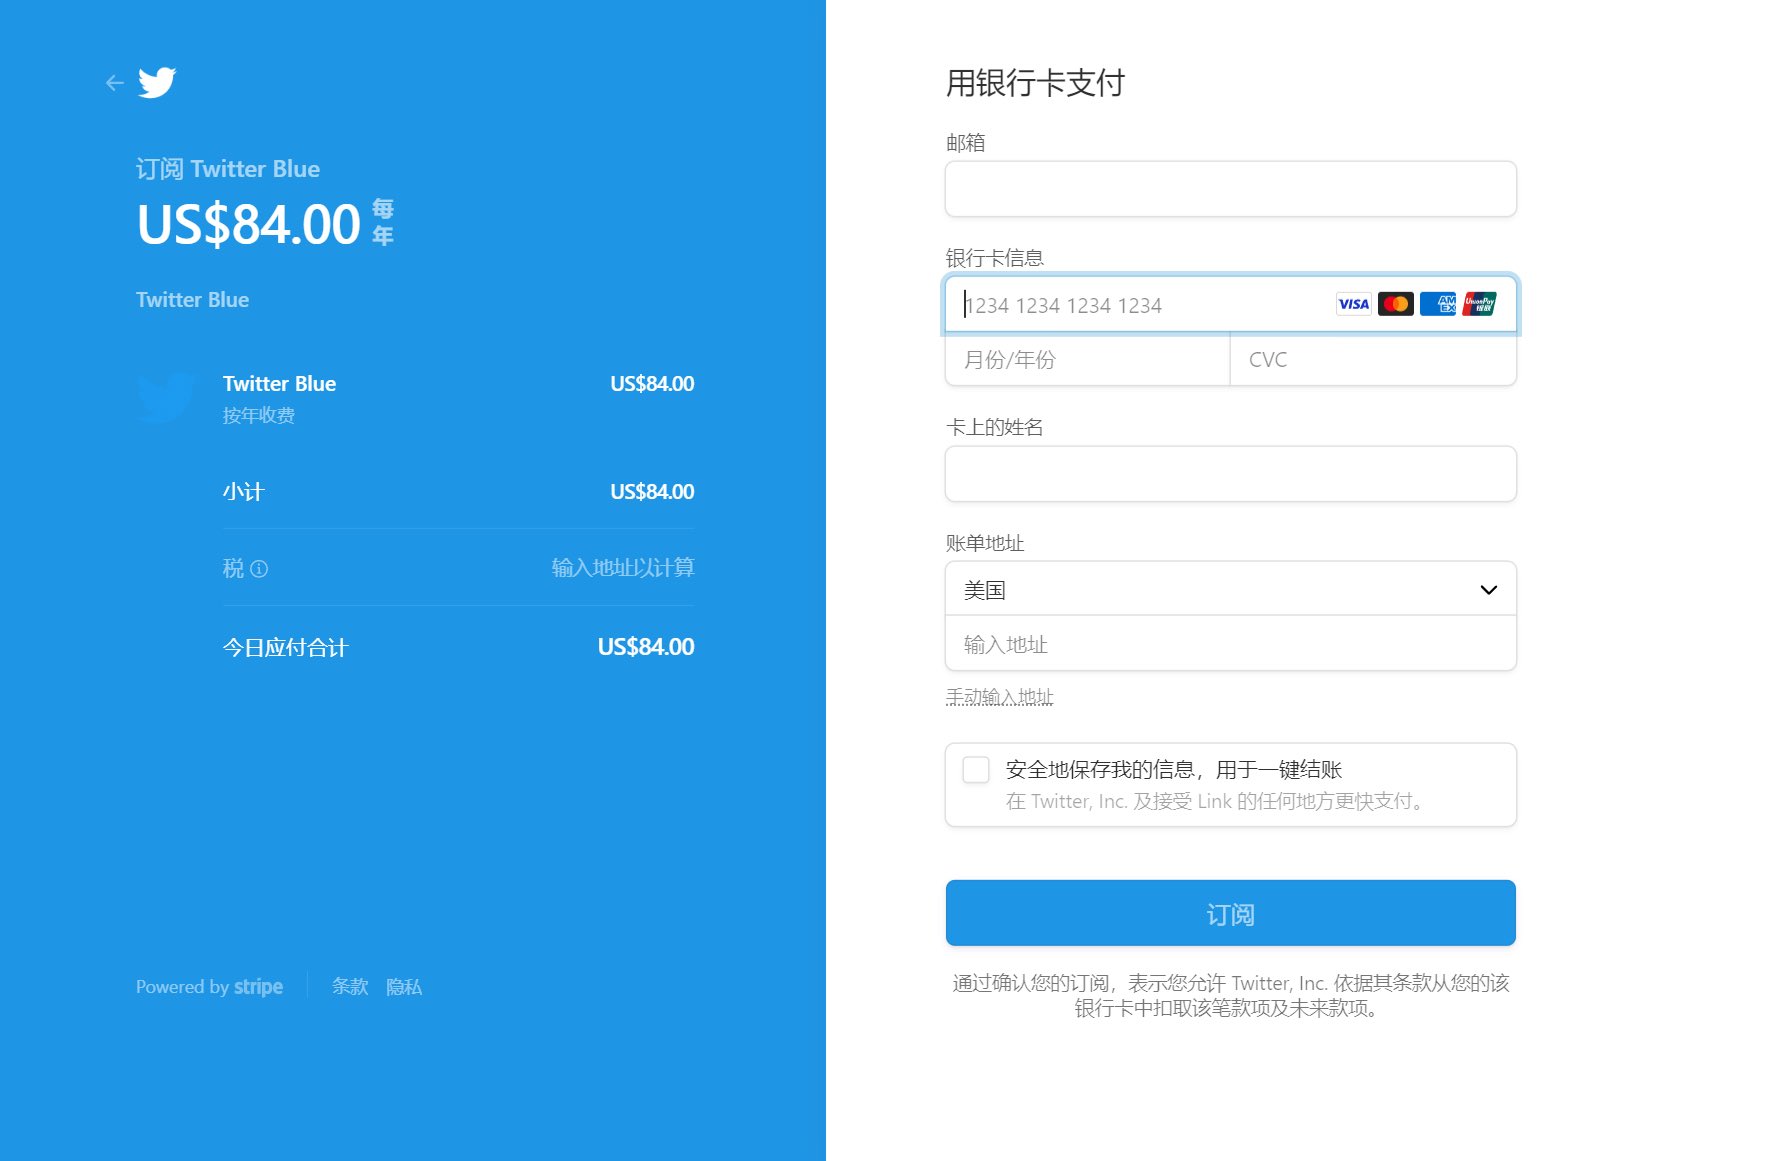This screenshot has width=1790, height=1161.
Task: Click the CVC input field
Action: point(1373,360)
